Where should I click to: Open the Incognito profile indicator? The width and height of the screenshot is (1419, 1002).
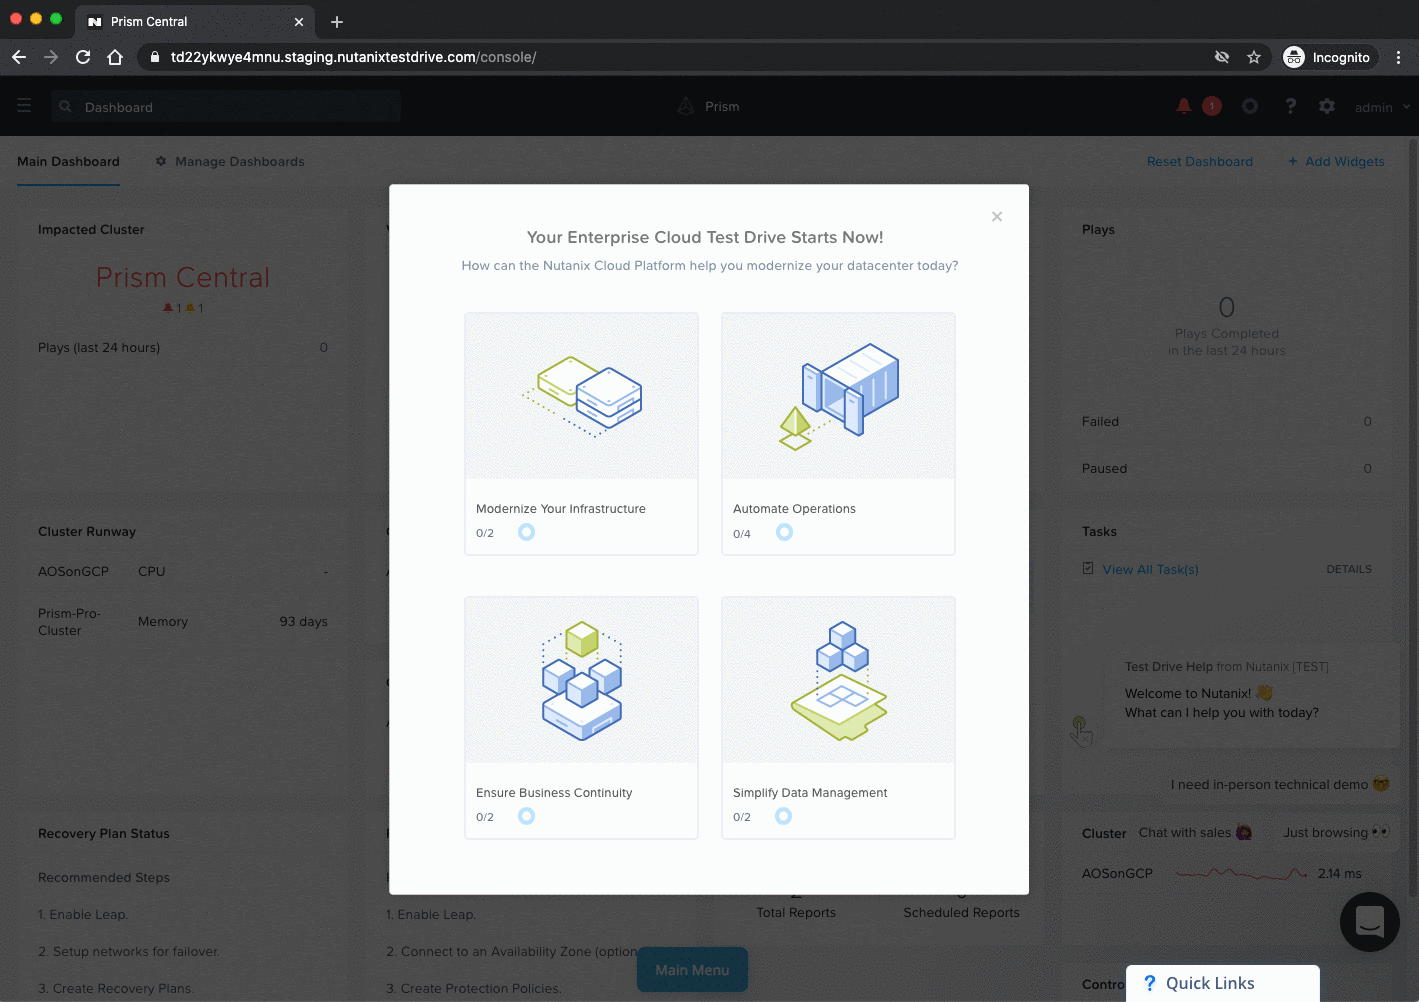point(1328,57)
